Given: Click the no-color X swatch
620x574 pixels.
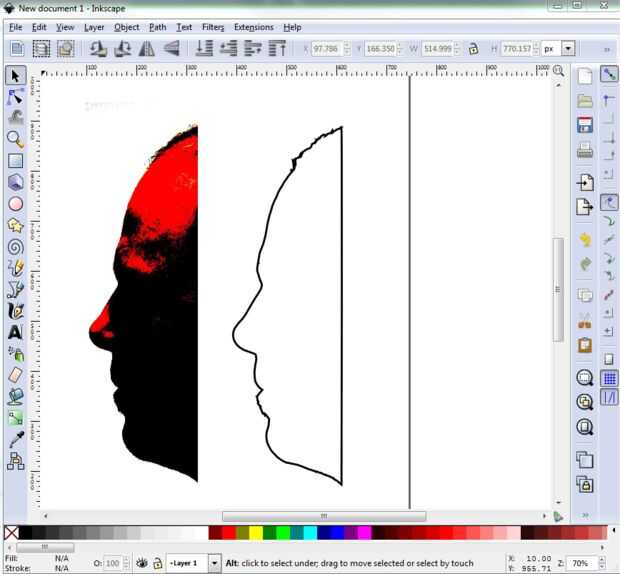Looking at the screenshot, I should [x=11, y=533].
